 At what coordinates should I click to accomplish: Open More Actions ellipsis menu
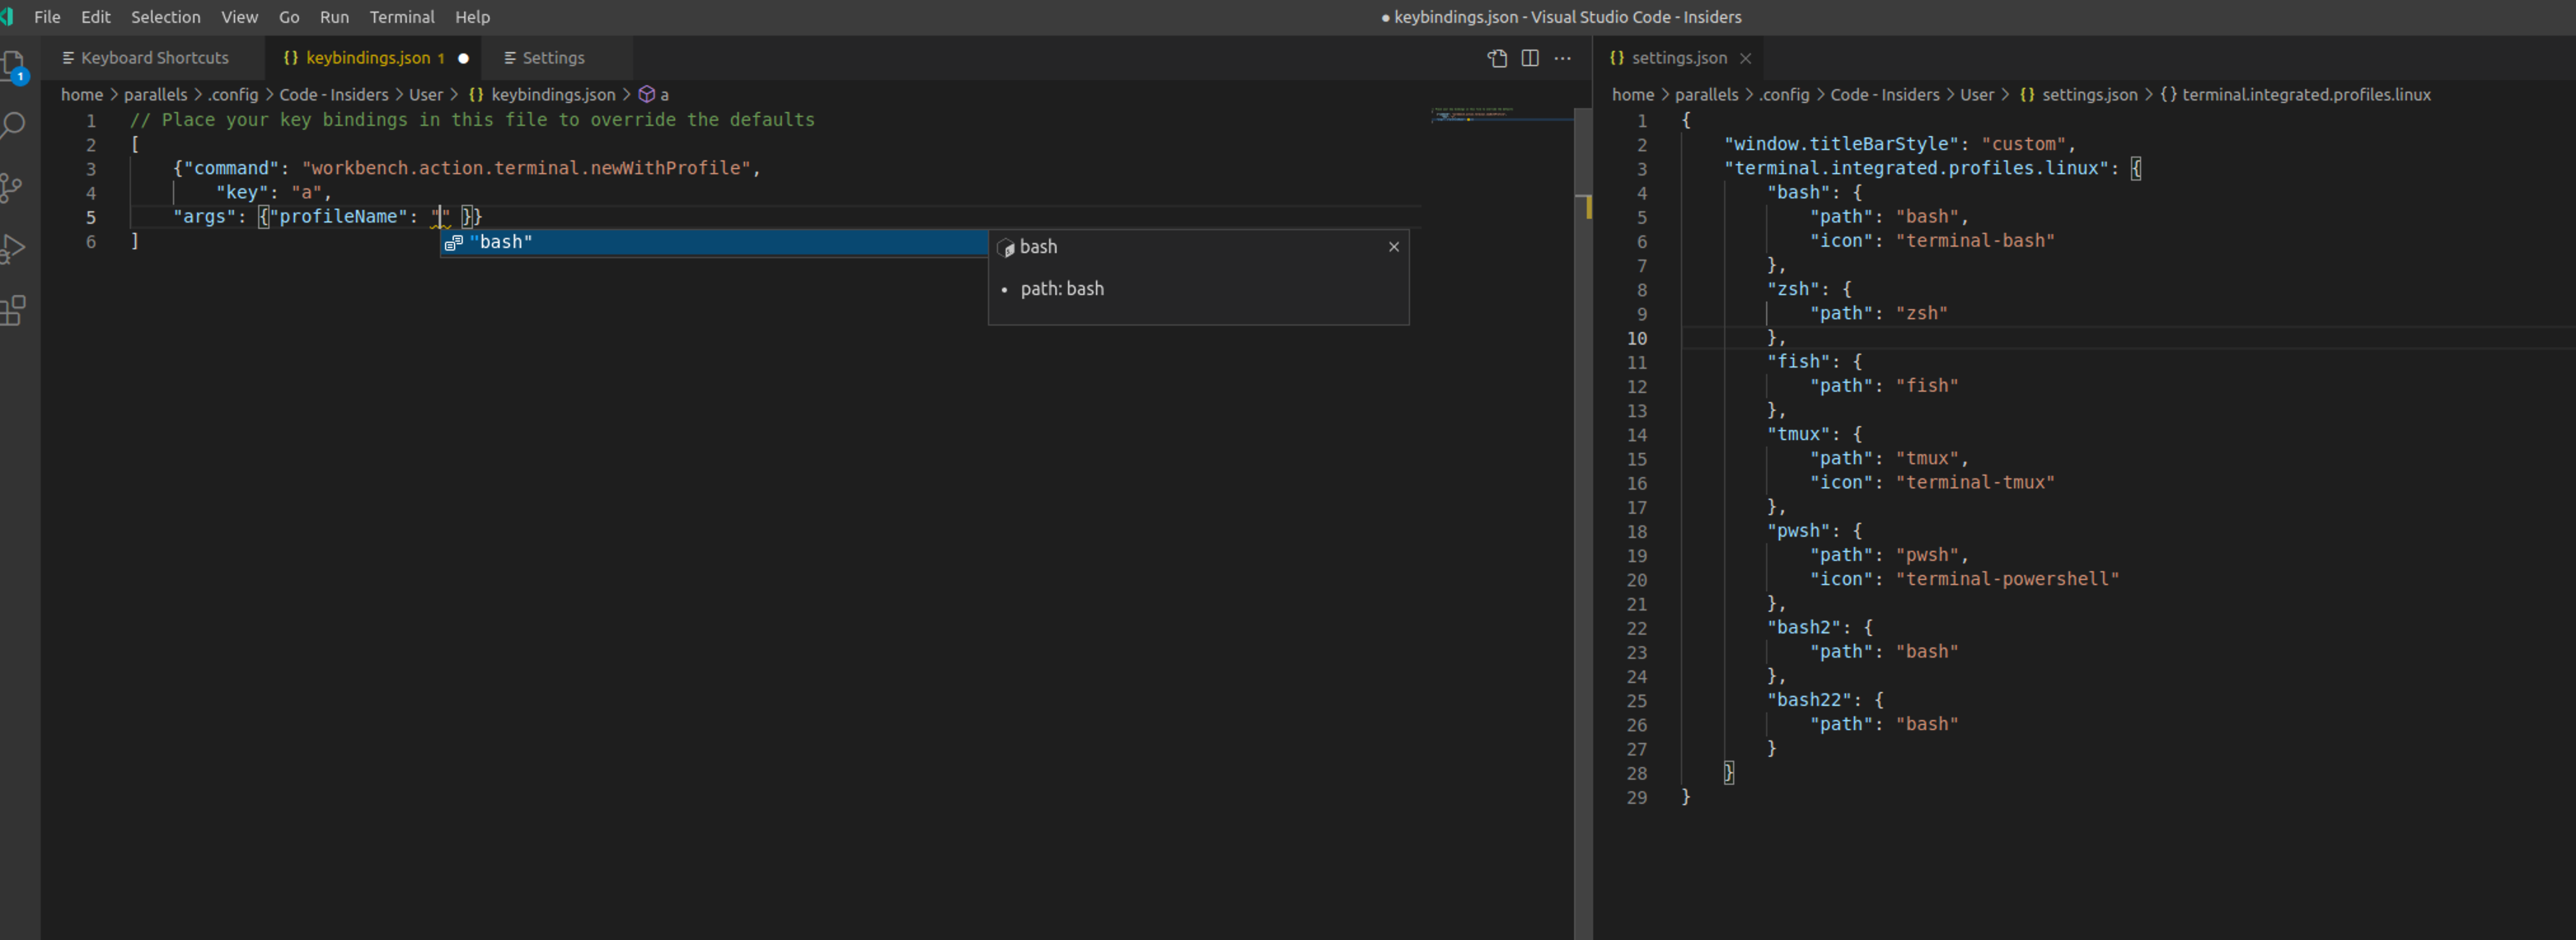pos(1562,58)
